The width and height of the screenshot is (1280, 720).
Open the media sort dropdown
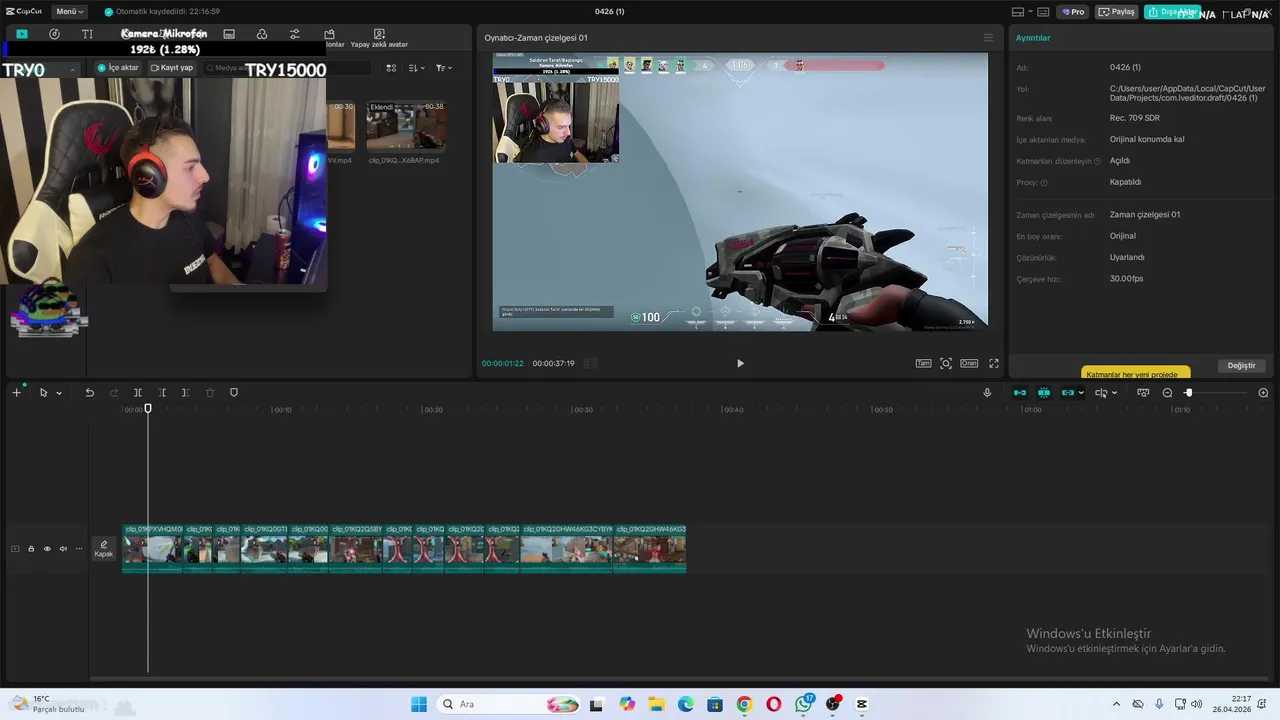coord(417,68)
